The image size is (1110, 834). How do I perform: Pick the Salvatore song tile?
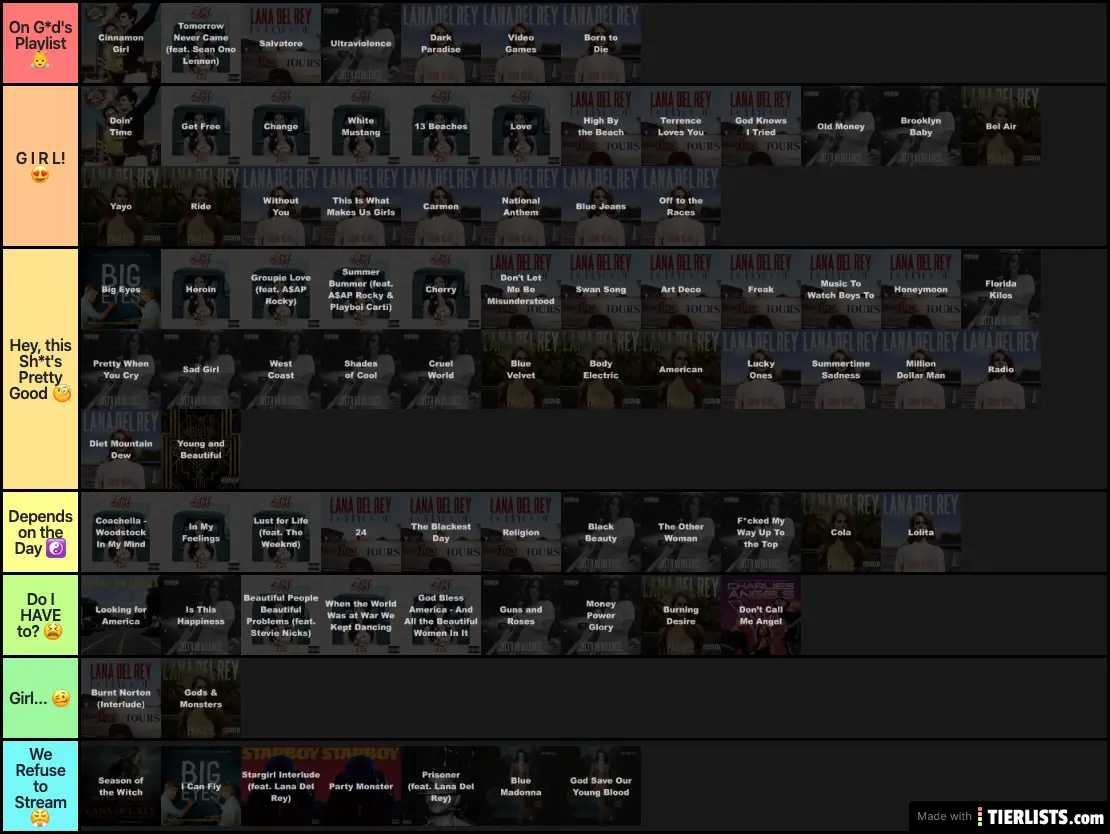click(281, 43)
